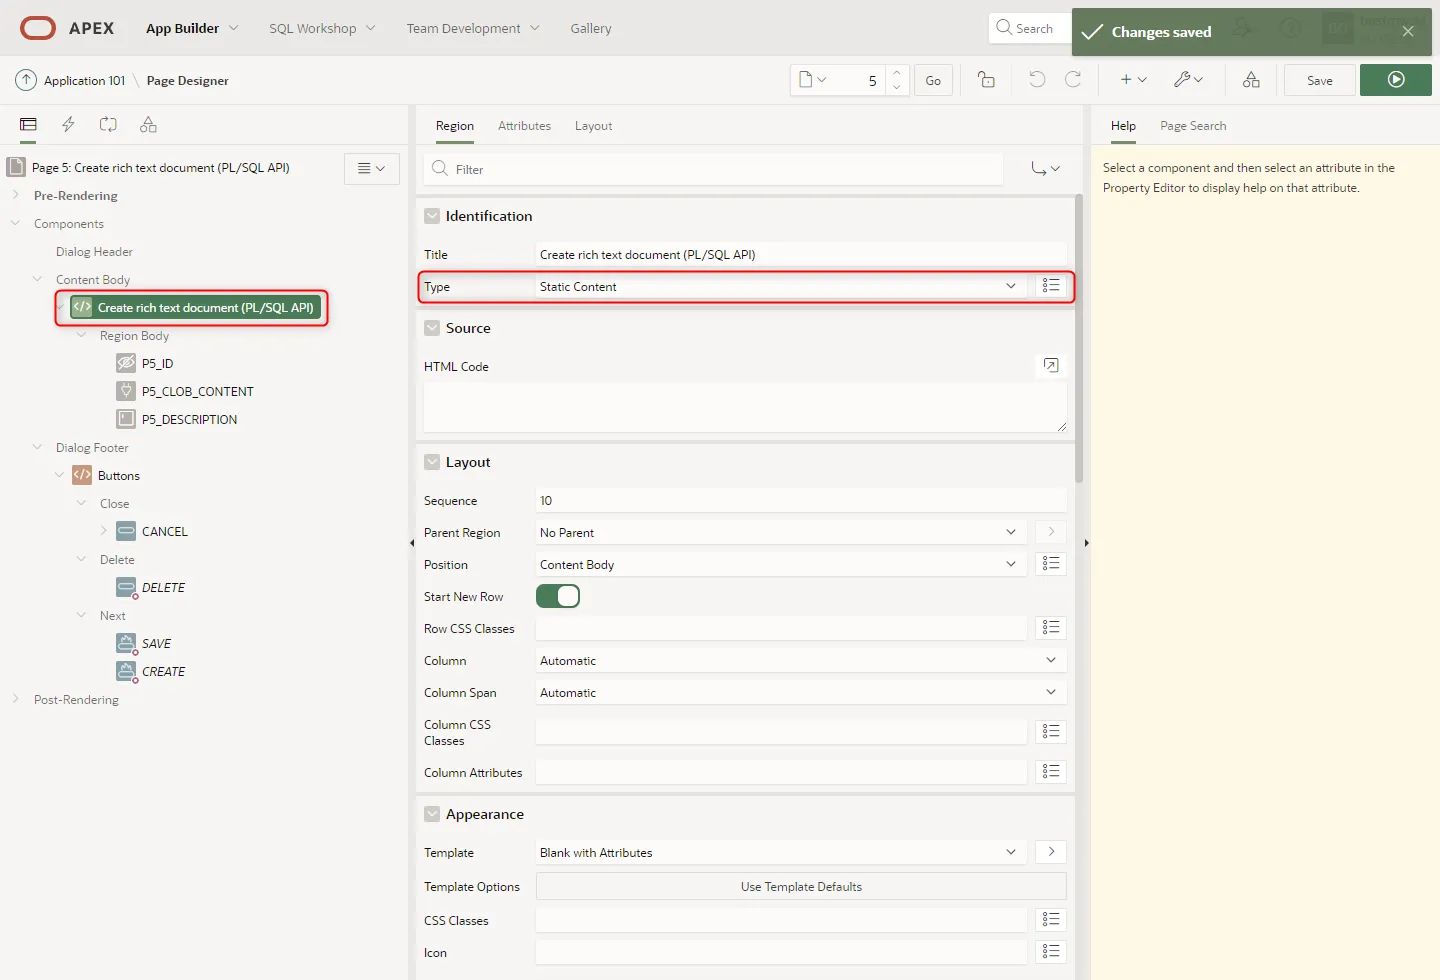The height and width of the screenshot is (980, 1440).
Task: Open the Template dropdown showing Blank with Attributes
Action: [778, 853]
